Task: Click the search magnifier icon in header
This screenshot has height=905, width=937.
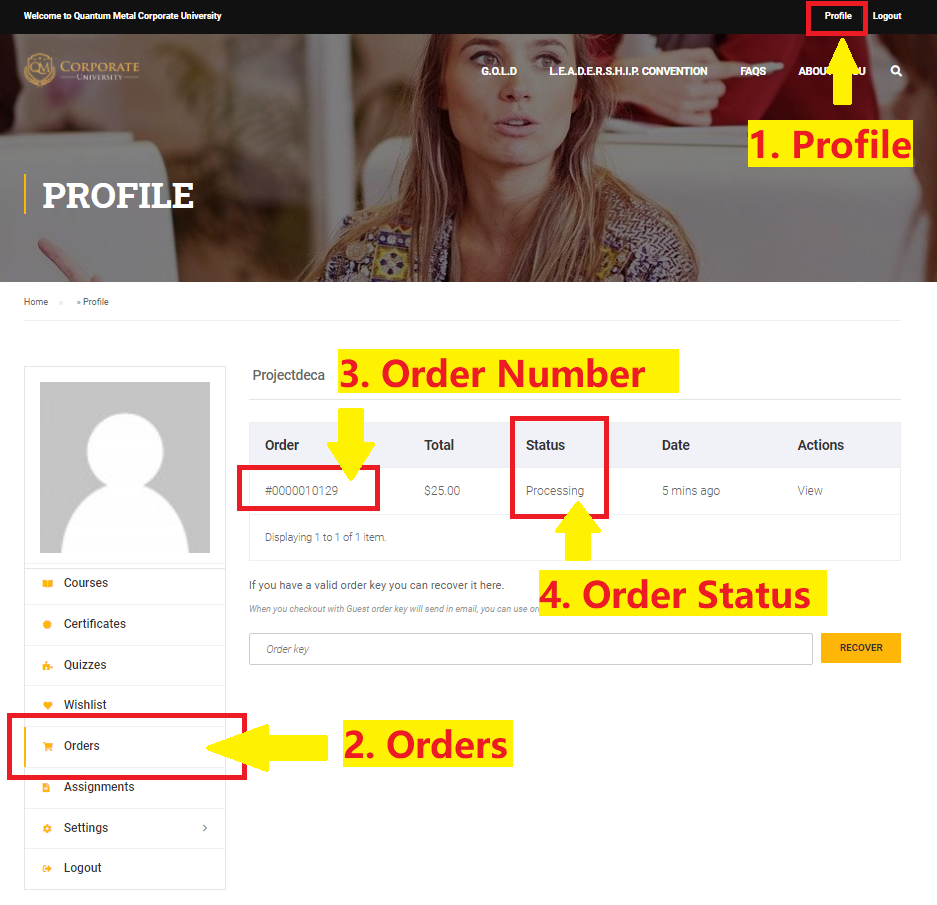Action: pos(896,71)
